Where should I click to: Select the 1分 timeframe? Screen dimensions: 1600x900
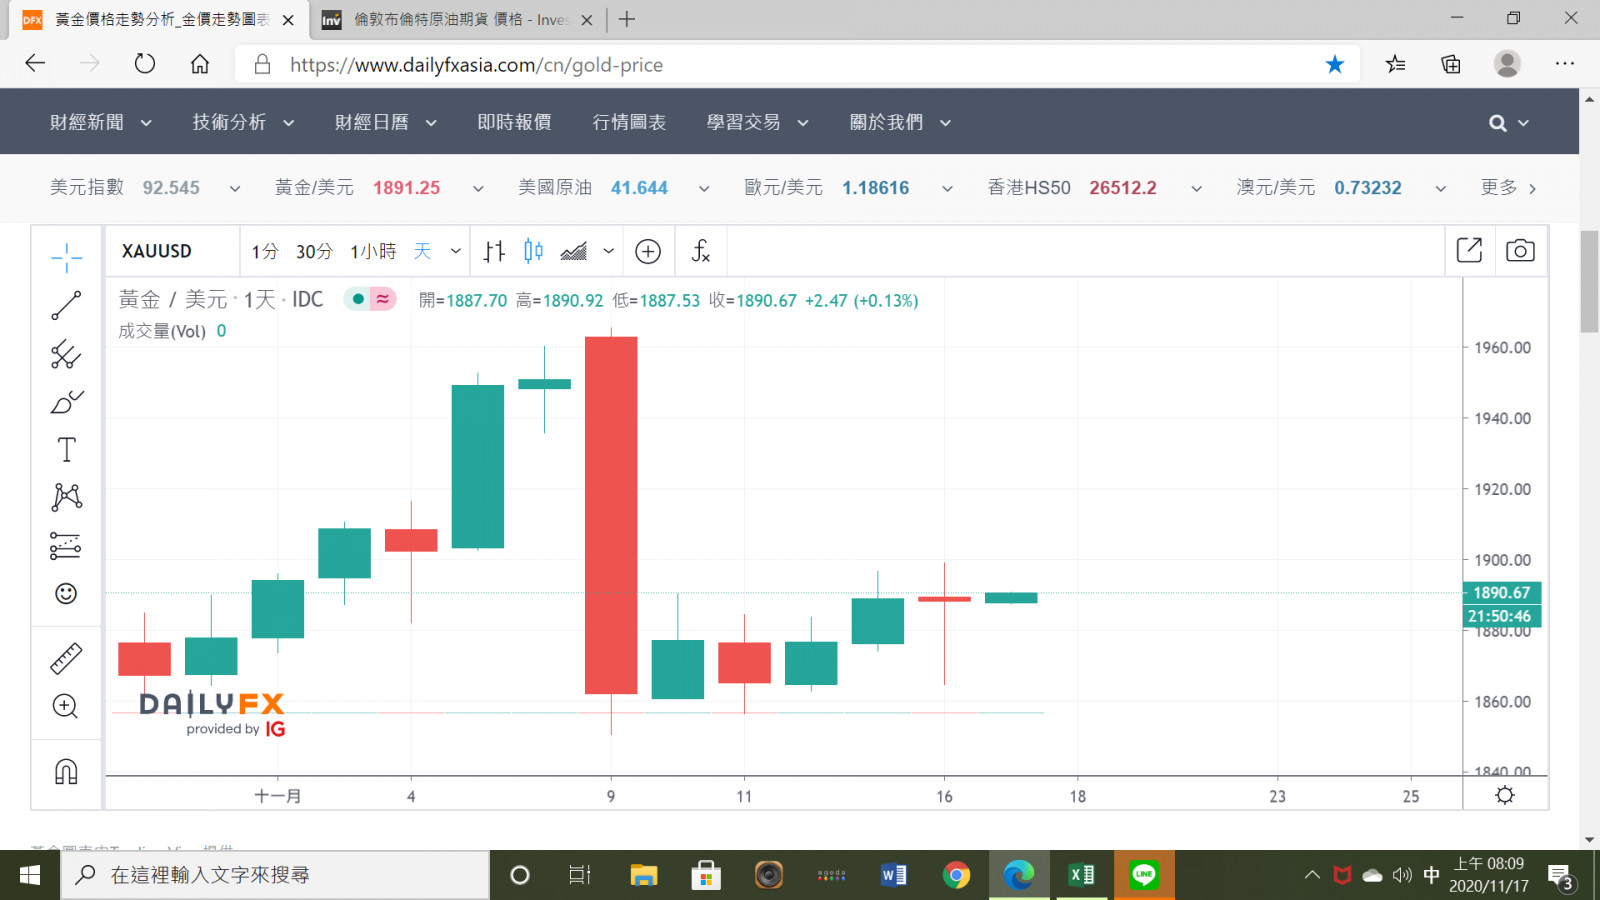[x=265, y=251]
